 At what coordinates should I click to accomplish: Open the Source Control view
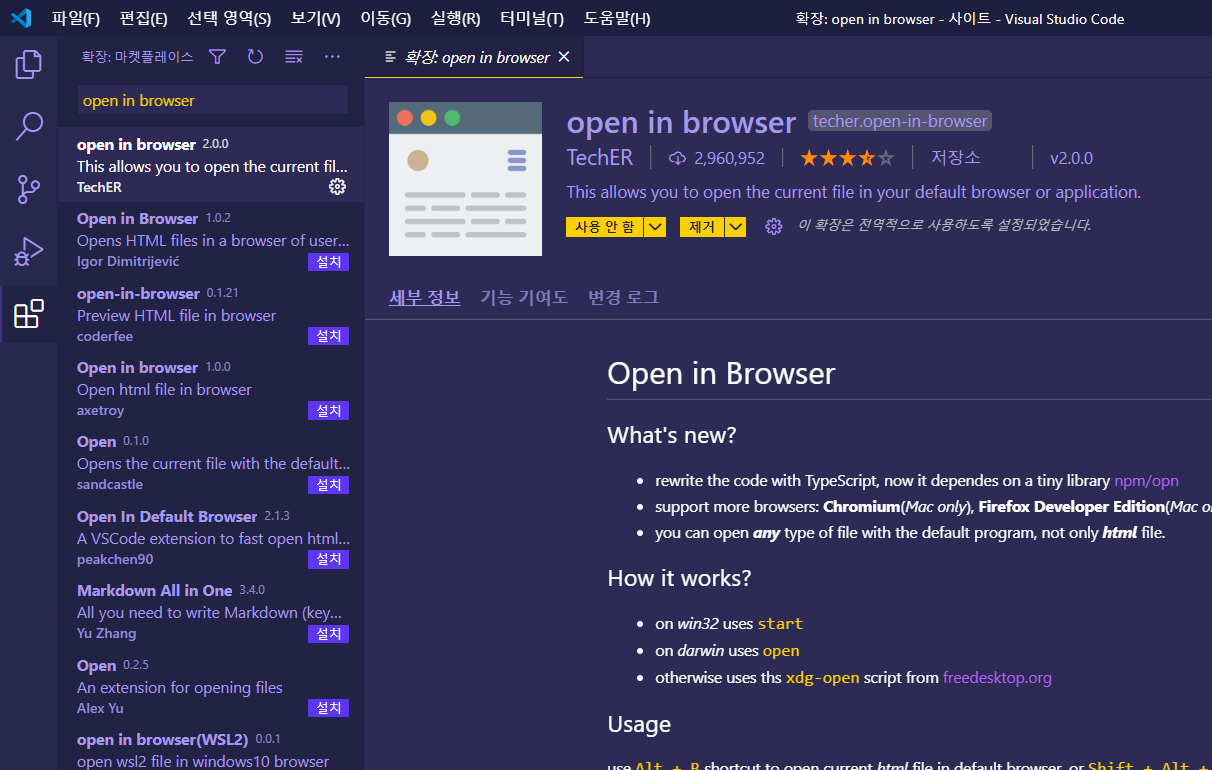tap(29, 189)
